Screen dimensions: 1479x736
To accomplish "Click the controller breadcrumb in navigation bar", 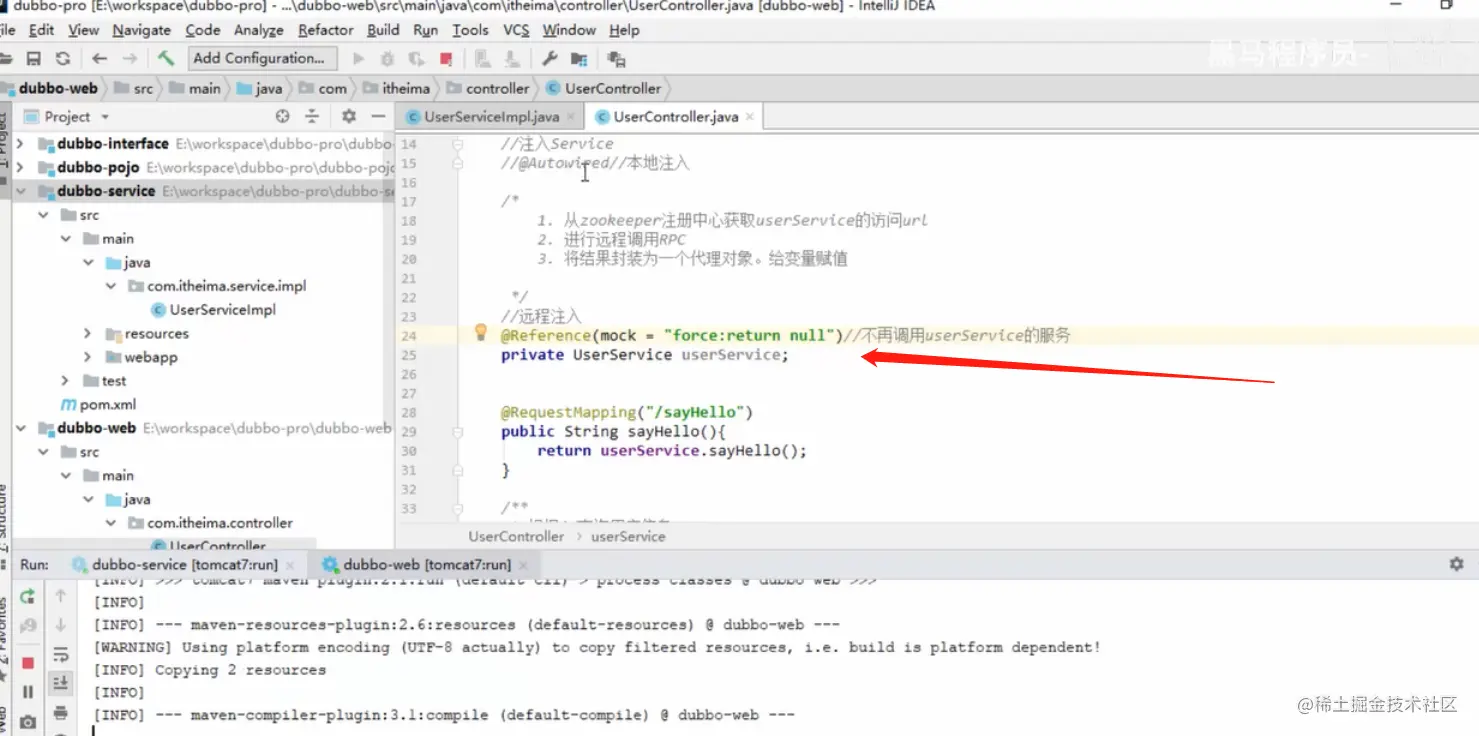I will (487, 88).
